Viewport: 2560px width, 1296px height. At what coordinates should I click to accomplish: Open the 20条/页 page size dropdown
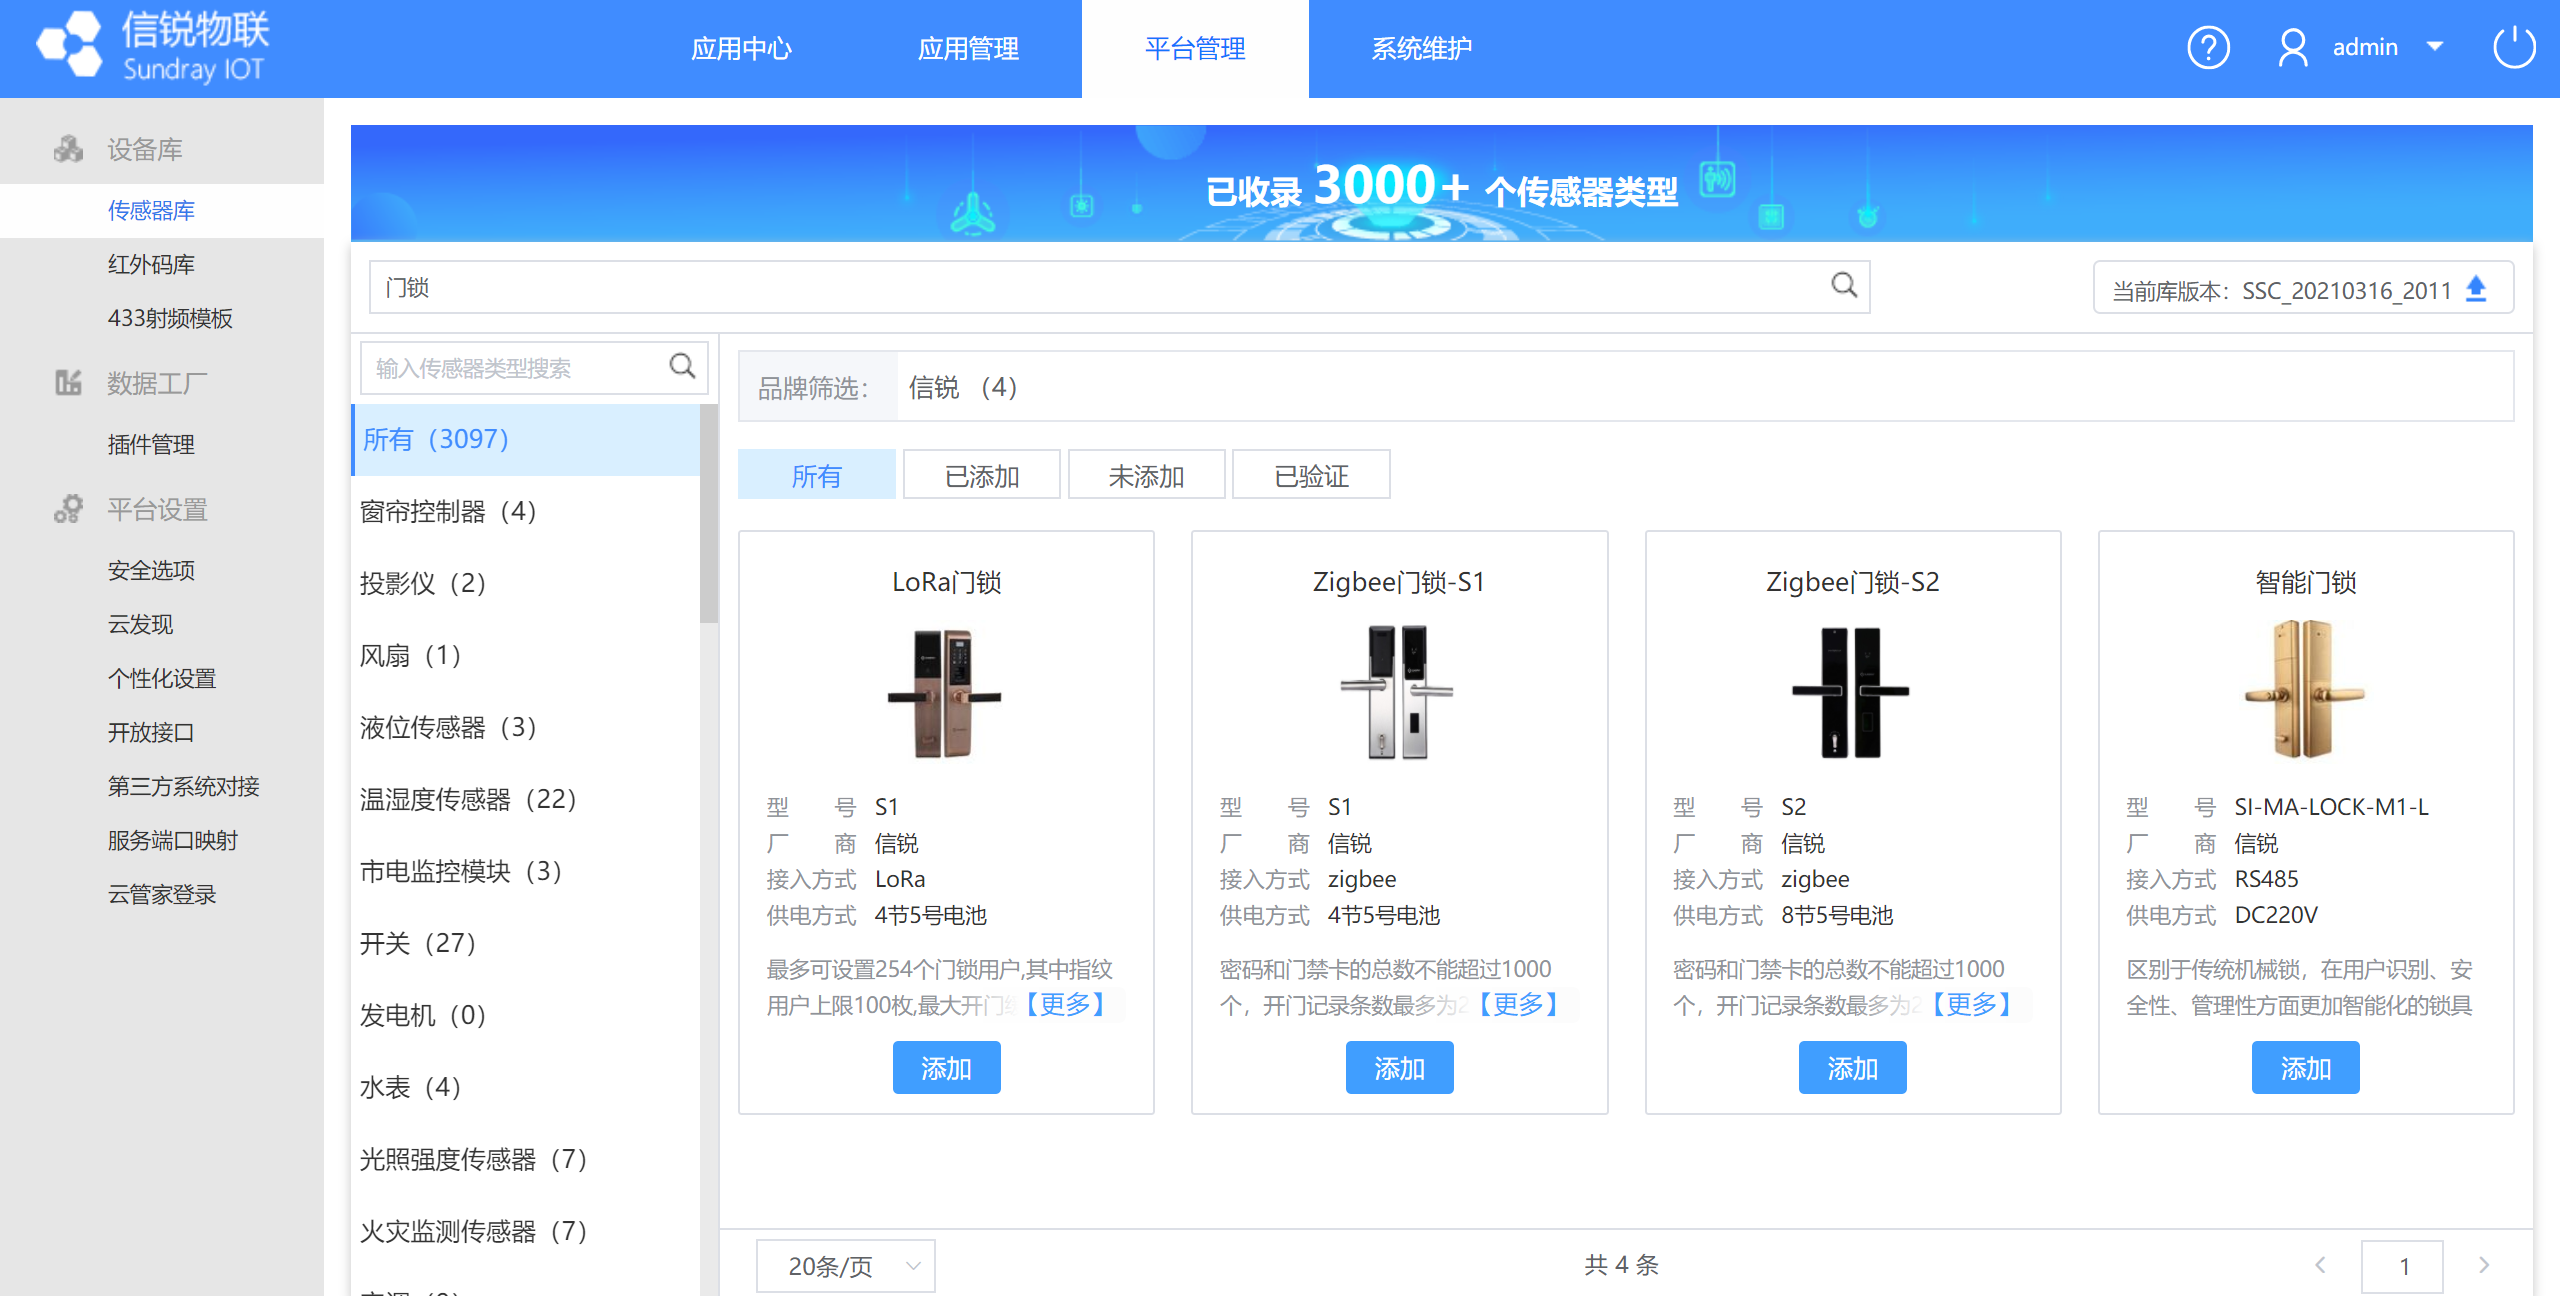click(845, 1266)
